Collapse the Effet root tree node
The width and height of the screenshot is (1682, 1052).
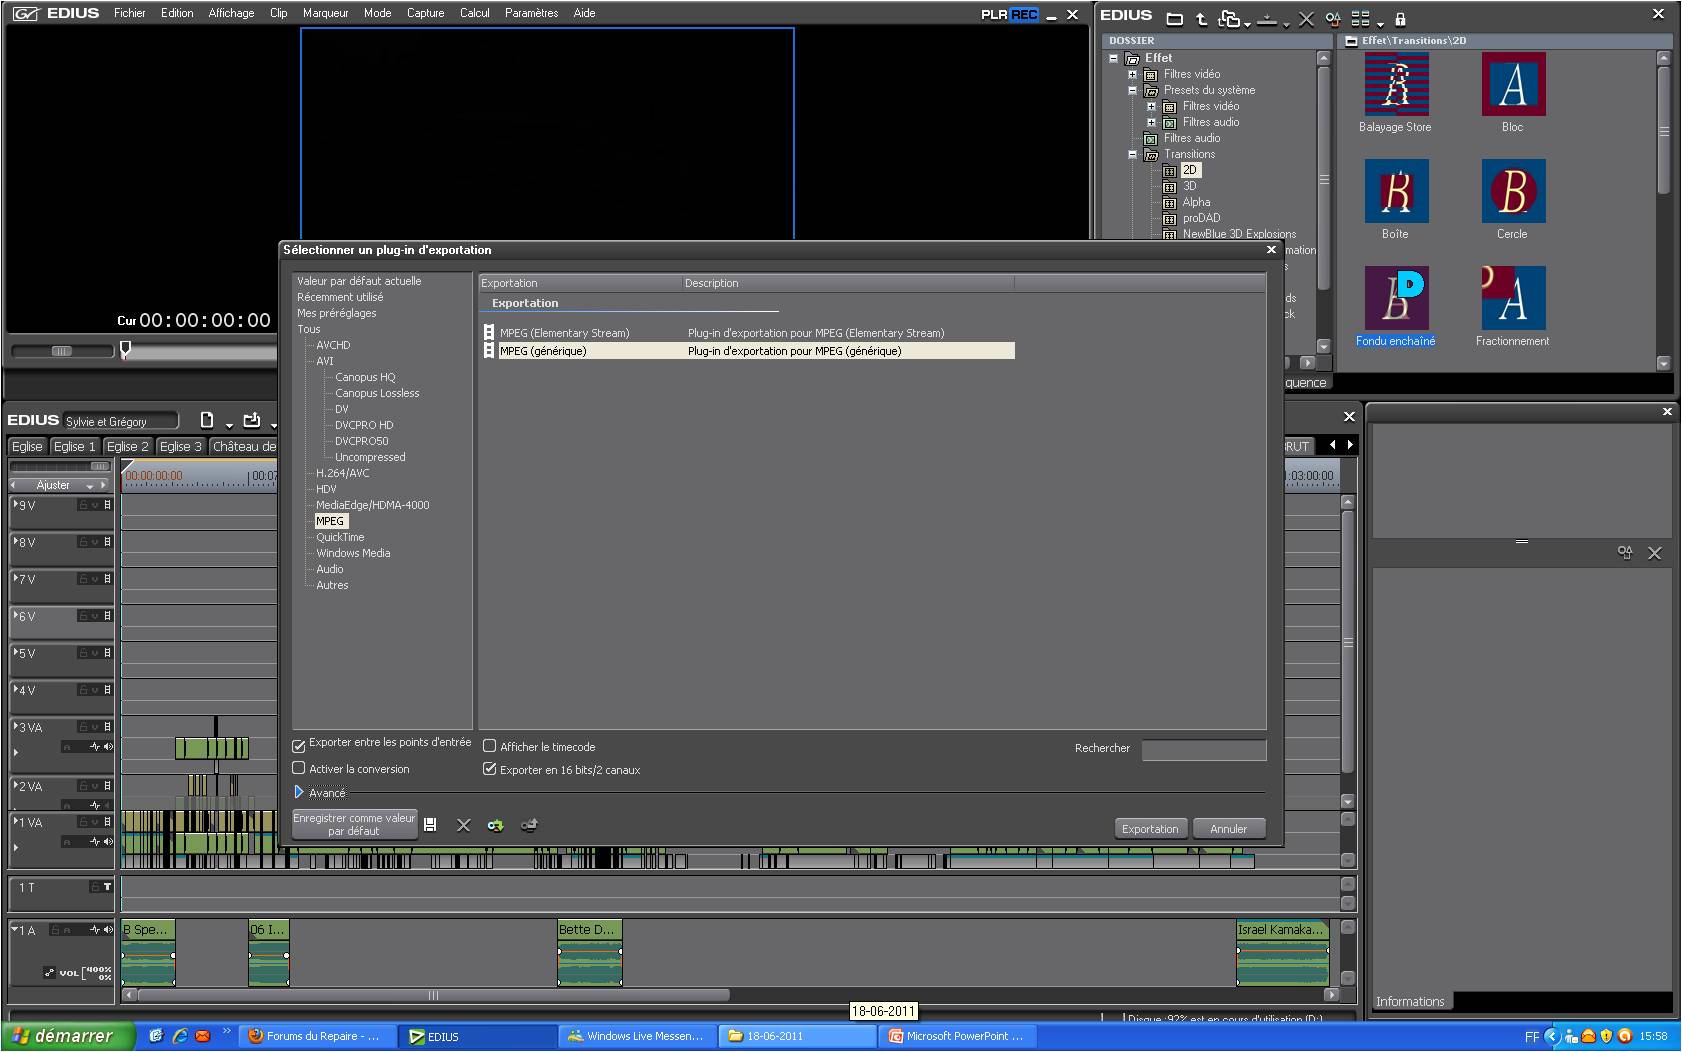[1113, 59]
